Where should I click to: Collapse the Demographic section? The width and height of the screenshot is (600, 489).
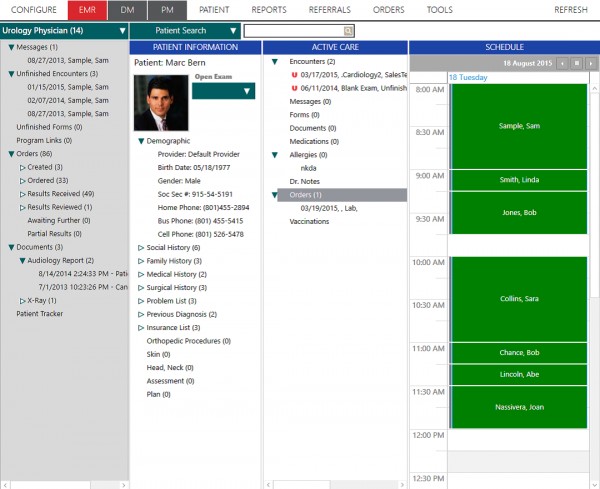[x=141, y=142]
